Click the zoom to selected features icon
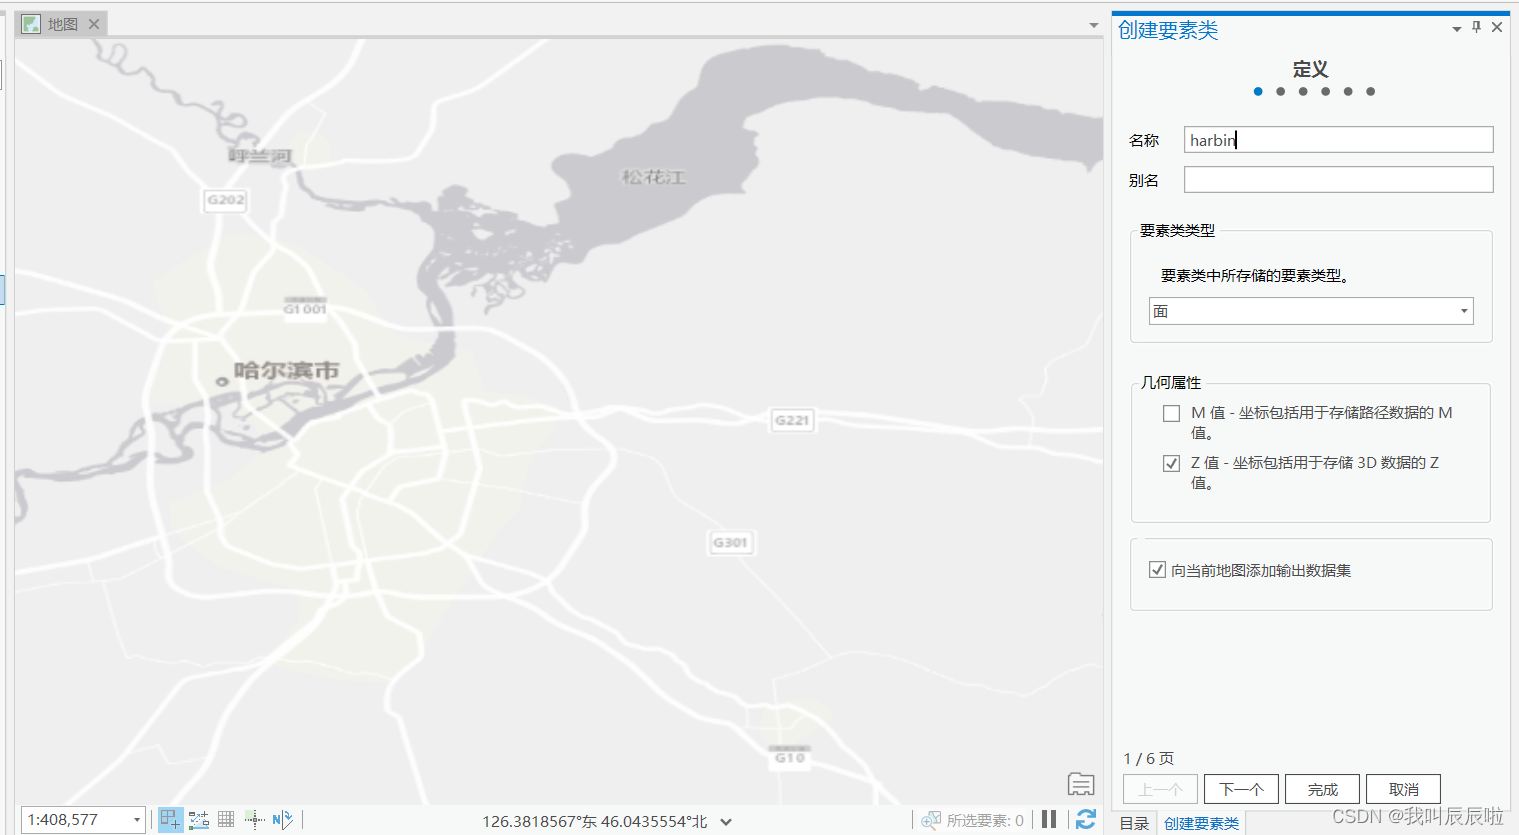The width and height of the screenshot is (1519, 835). 931,820
